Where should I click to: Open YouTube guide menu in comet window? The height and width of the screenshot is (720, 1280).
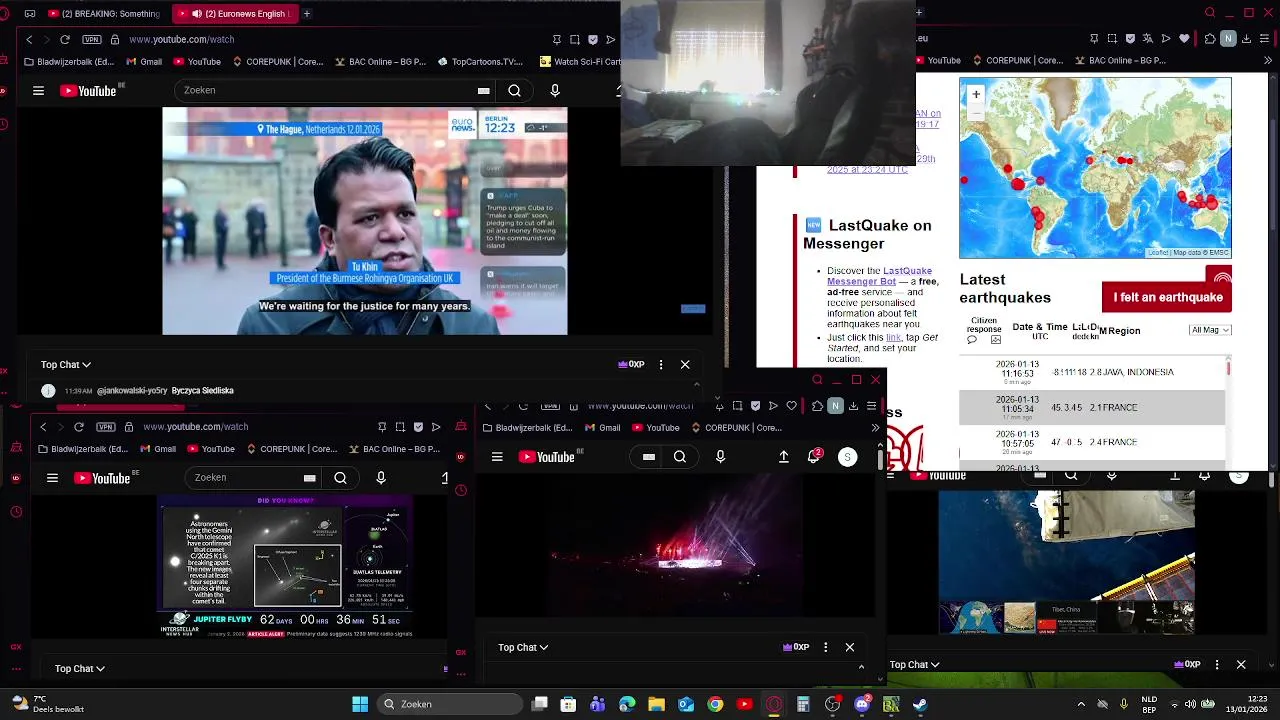[52, 478]
